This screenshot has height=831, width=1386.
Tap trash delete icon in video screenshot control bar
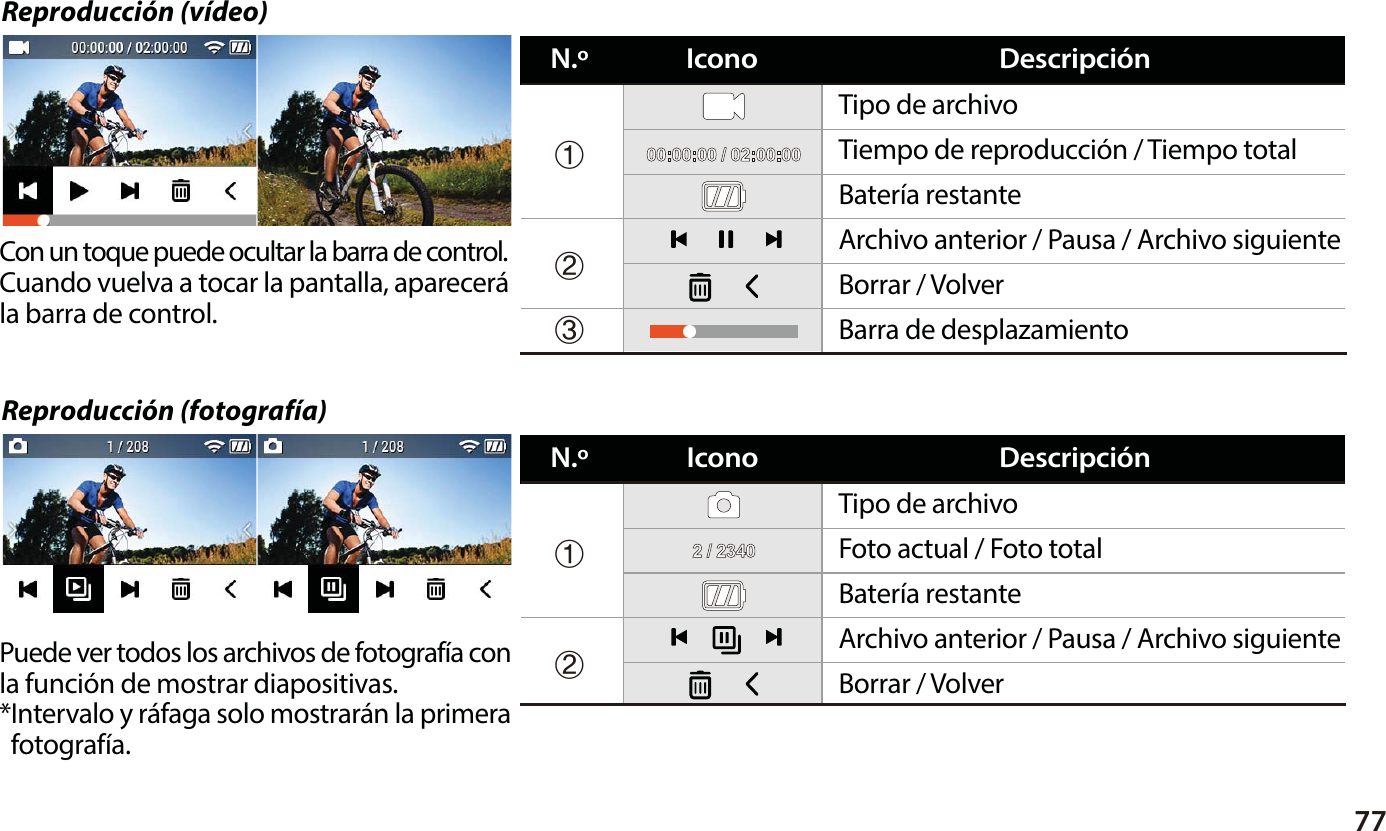pyautogui.click(x=181, y=190)
